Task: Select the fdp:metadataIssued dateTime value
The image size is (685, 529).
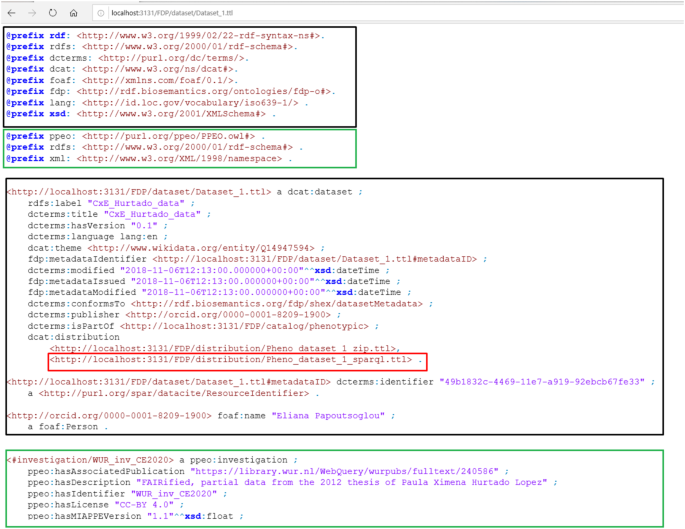Action: point(261,281)
